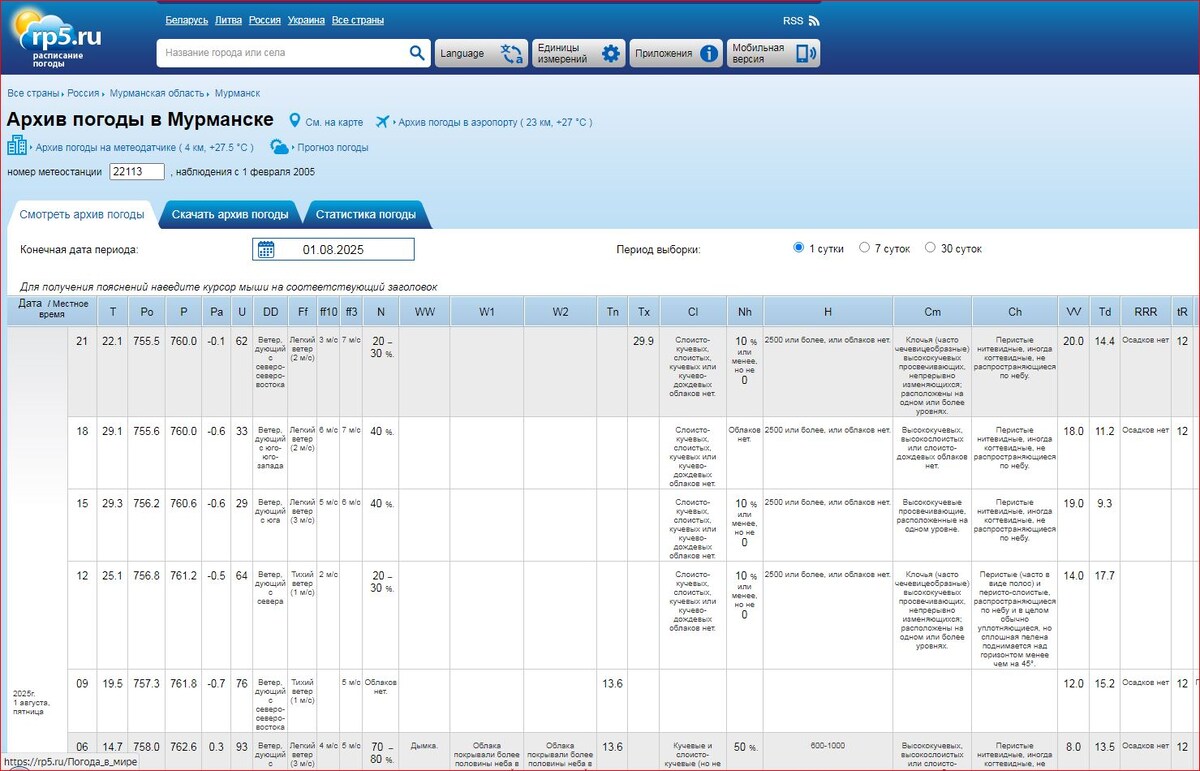The height and width of the screenshot is (771, 1200).
Task: Open Архив погоды на метеодатчике link
Action: (144, 147)
